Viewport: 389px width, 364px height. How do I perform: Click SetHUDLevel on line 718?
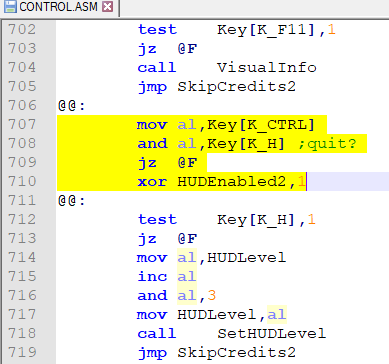click(271, 334)
